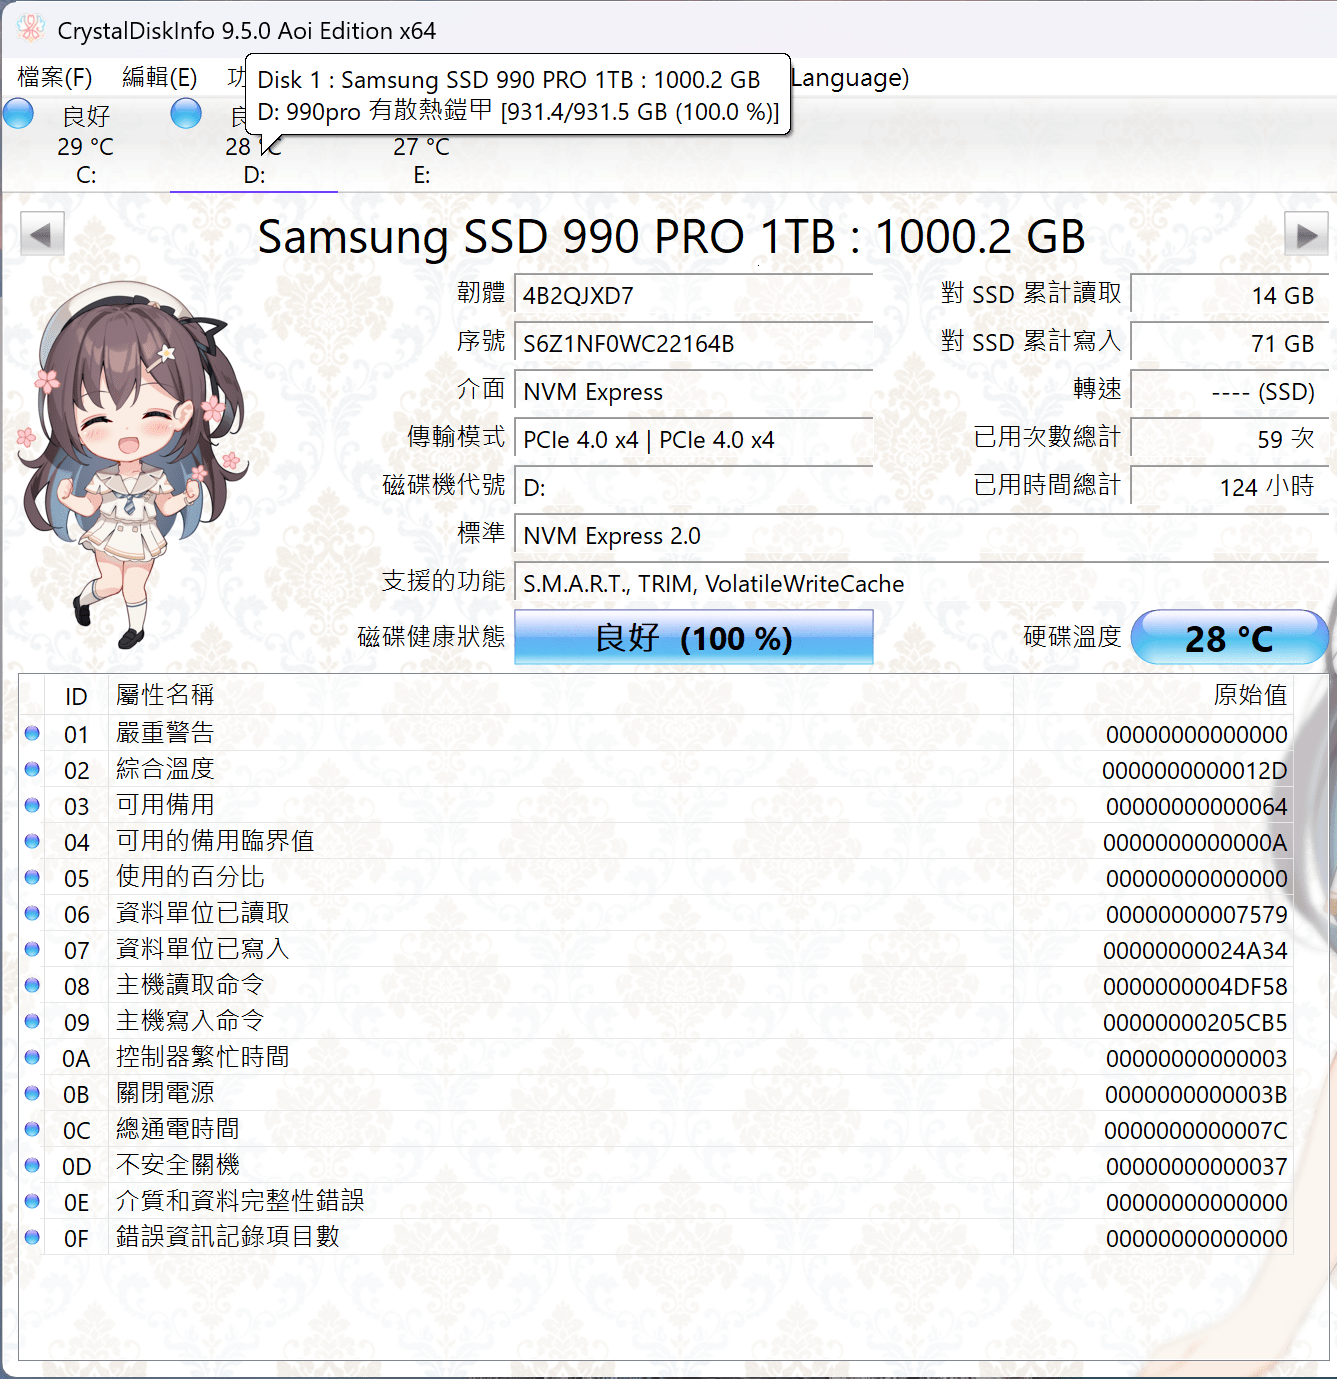Click the serial number S6Z1NF0WC22164B field

click(693, 344)
